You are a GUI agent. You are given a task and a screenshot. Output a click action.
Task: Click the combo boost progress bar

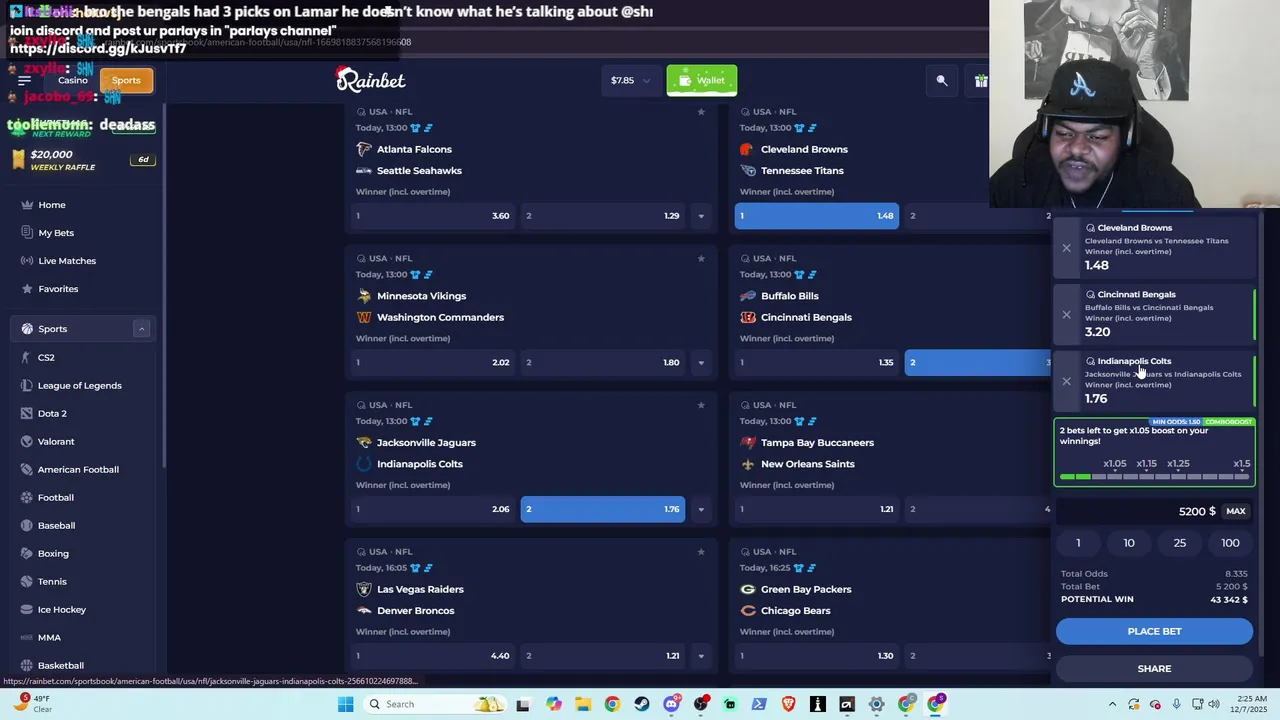(x=1154, y=477)
